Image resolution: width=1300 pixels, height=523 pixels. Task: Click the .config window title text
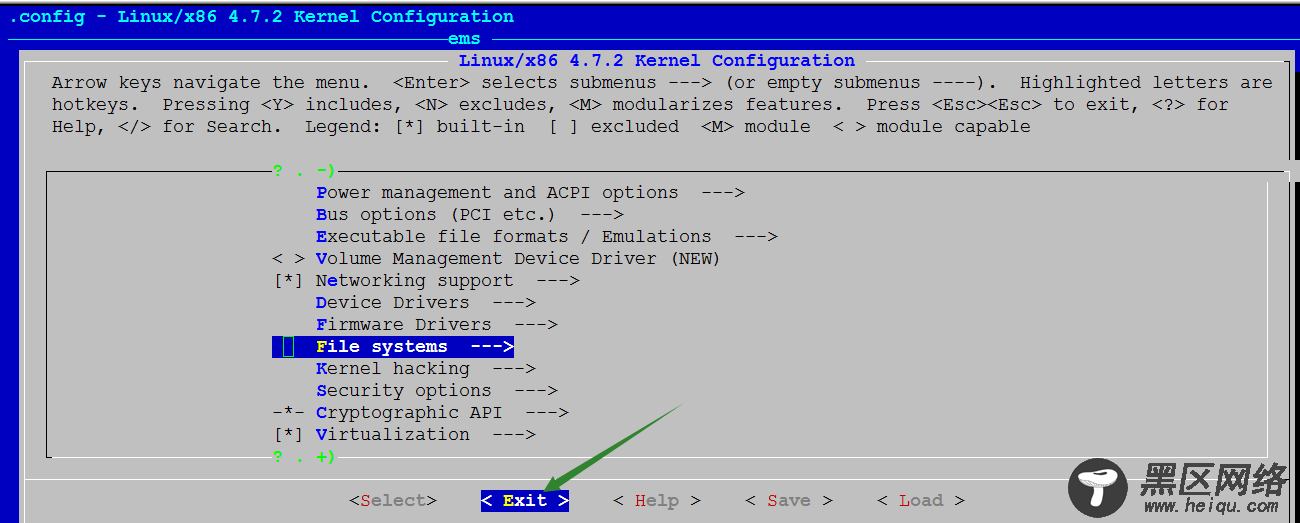[261, 17]
